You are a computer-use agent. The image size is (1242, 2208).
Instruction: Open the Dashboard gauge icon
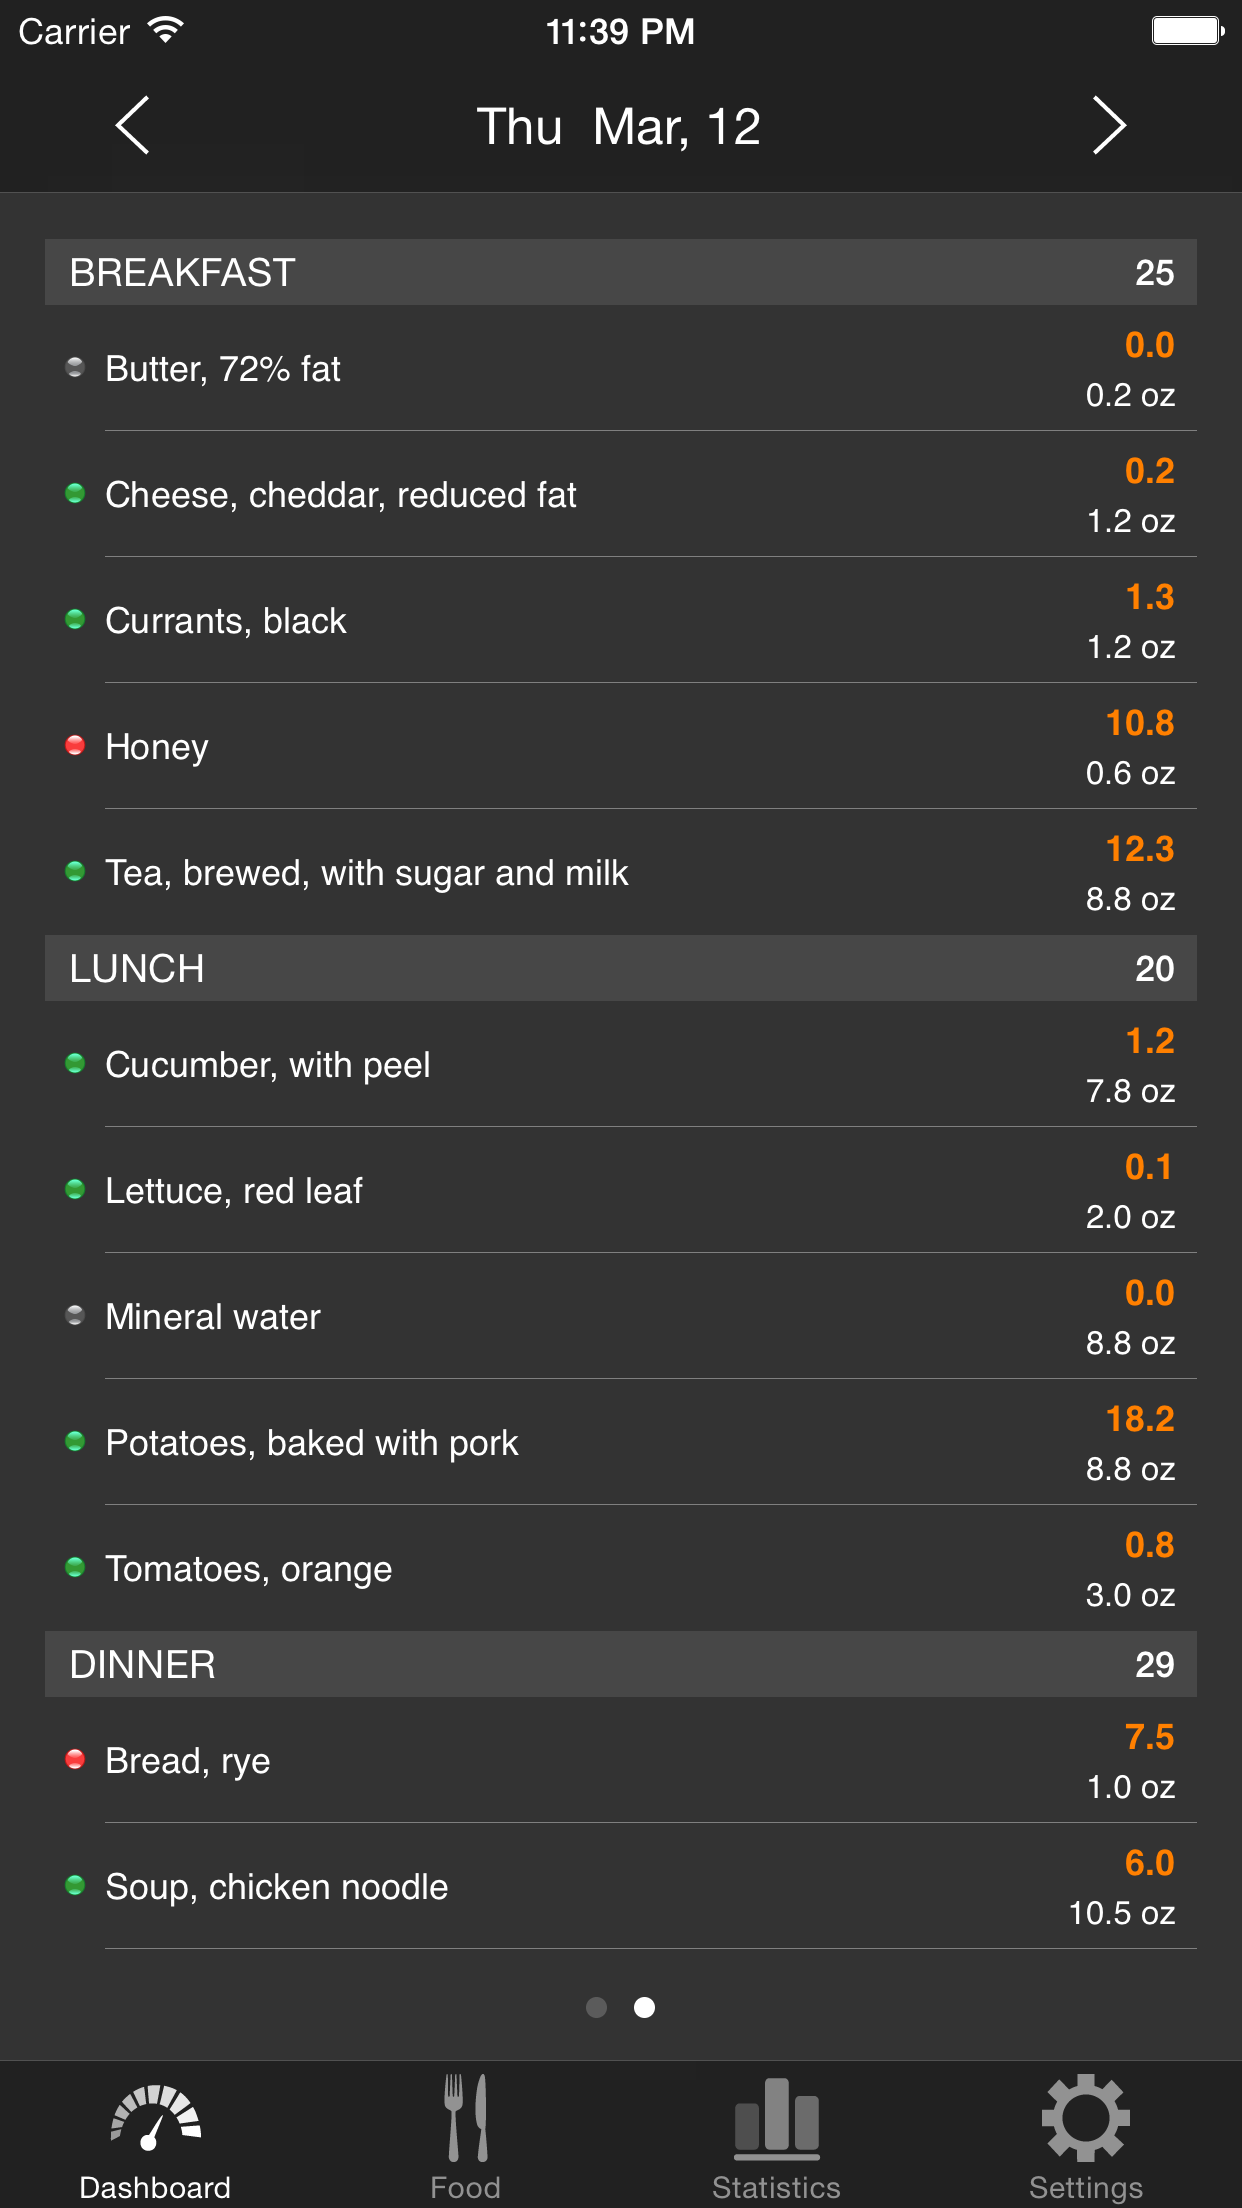(x=155, y=2117)
